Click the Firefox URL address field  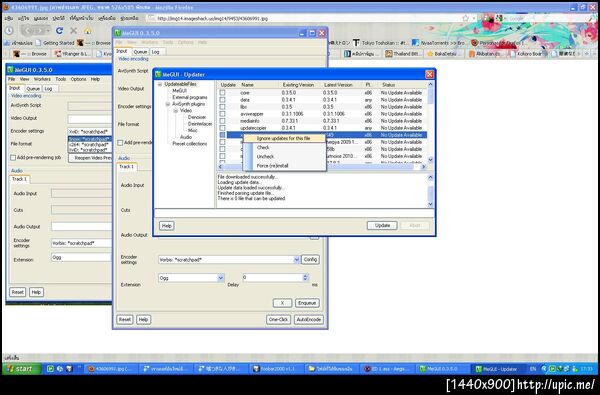pyautogui.click(x=306, y=18)
